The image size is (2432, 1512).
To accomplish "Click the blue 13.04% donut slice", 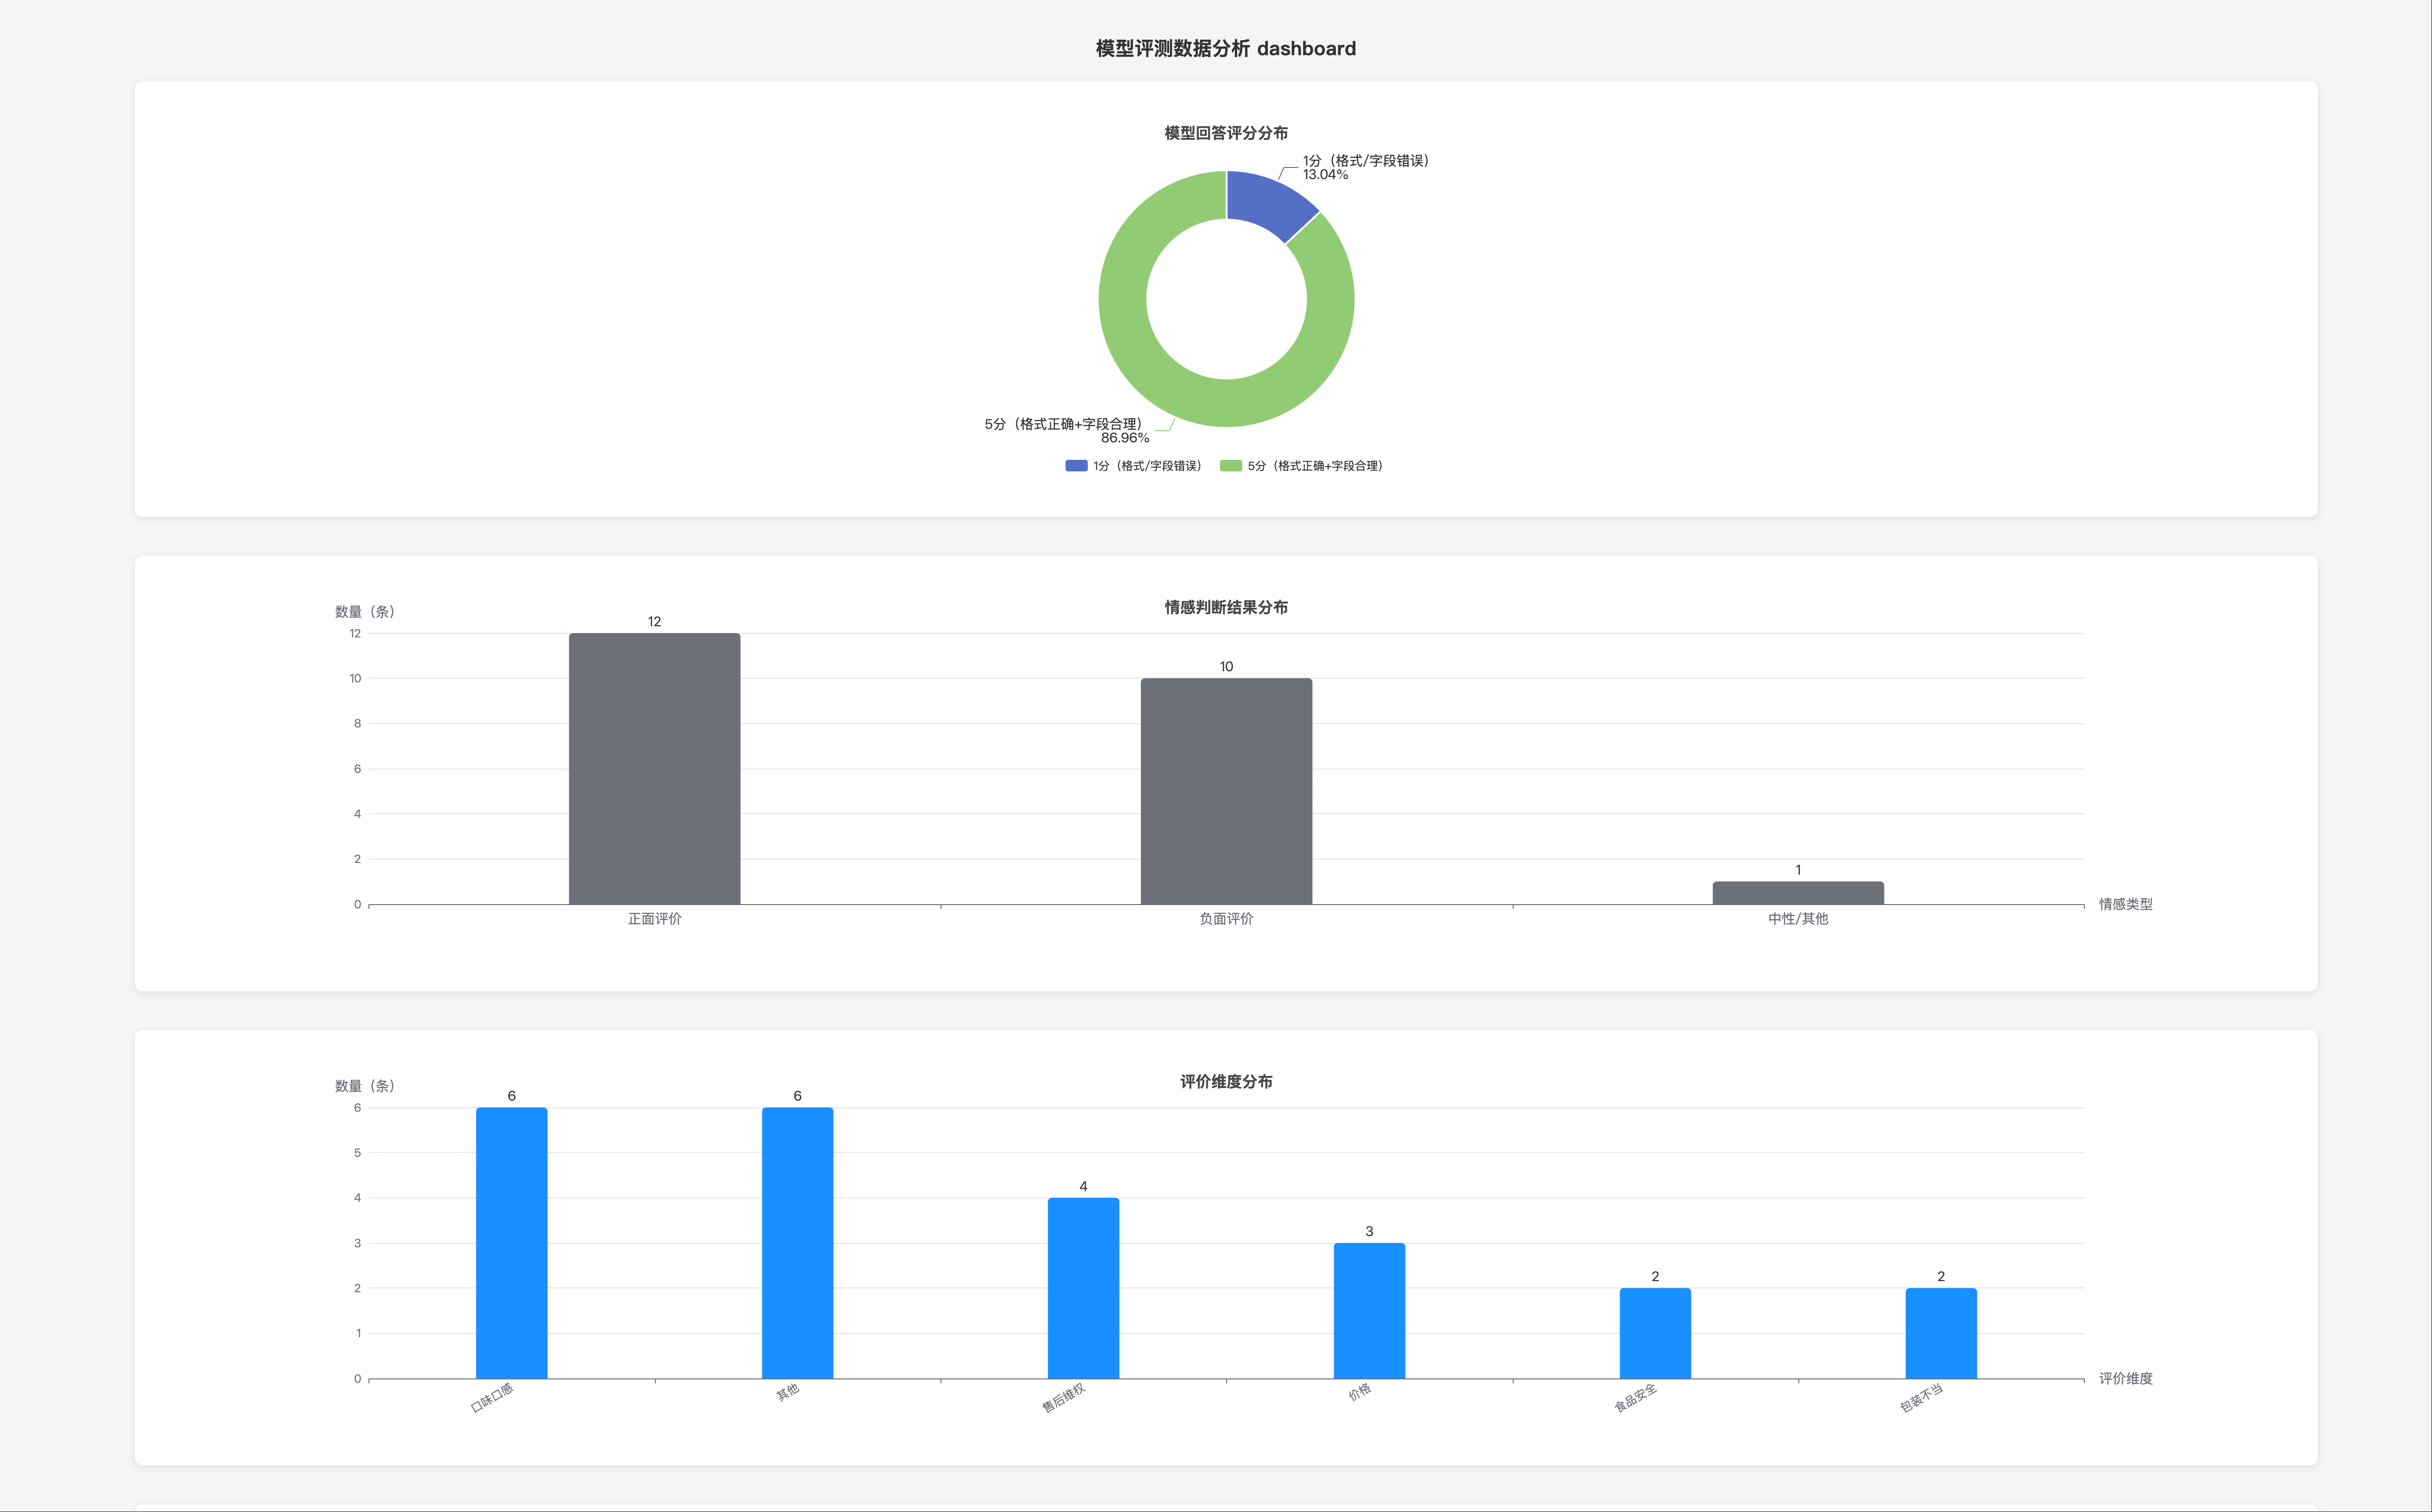I will click(x=1267, y=203).
